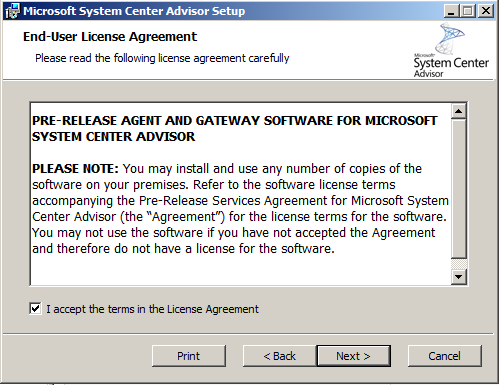Click the 'End-User License Agreement' heading
This screenshot has height=385, width=499.
click(110, 37)
